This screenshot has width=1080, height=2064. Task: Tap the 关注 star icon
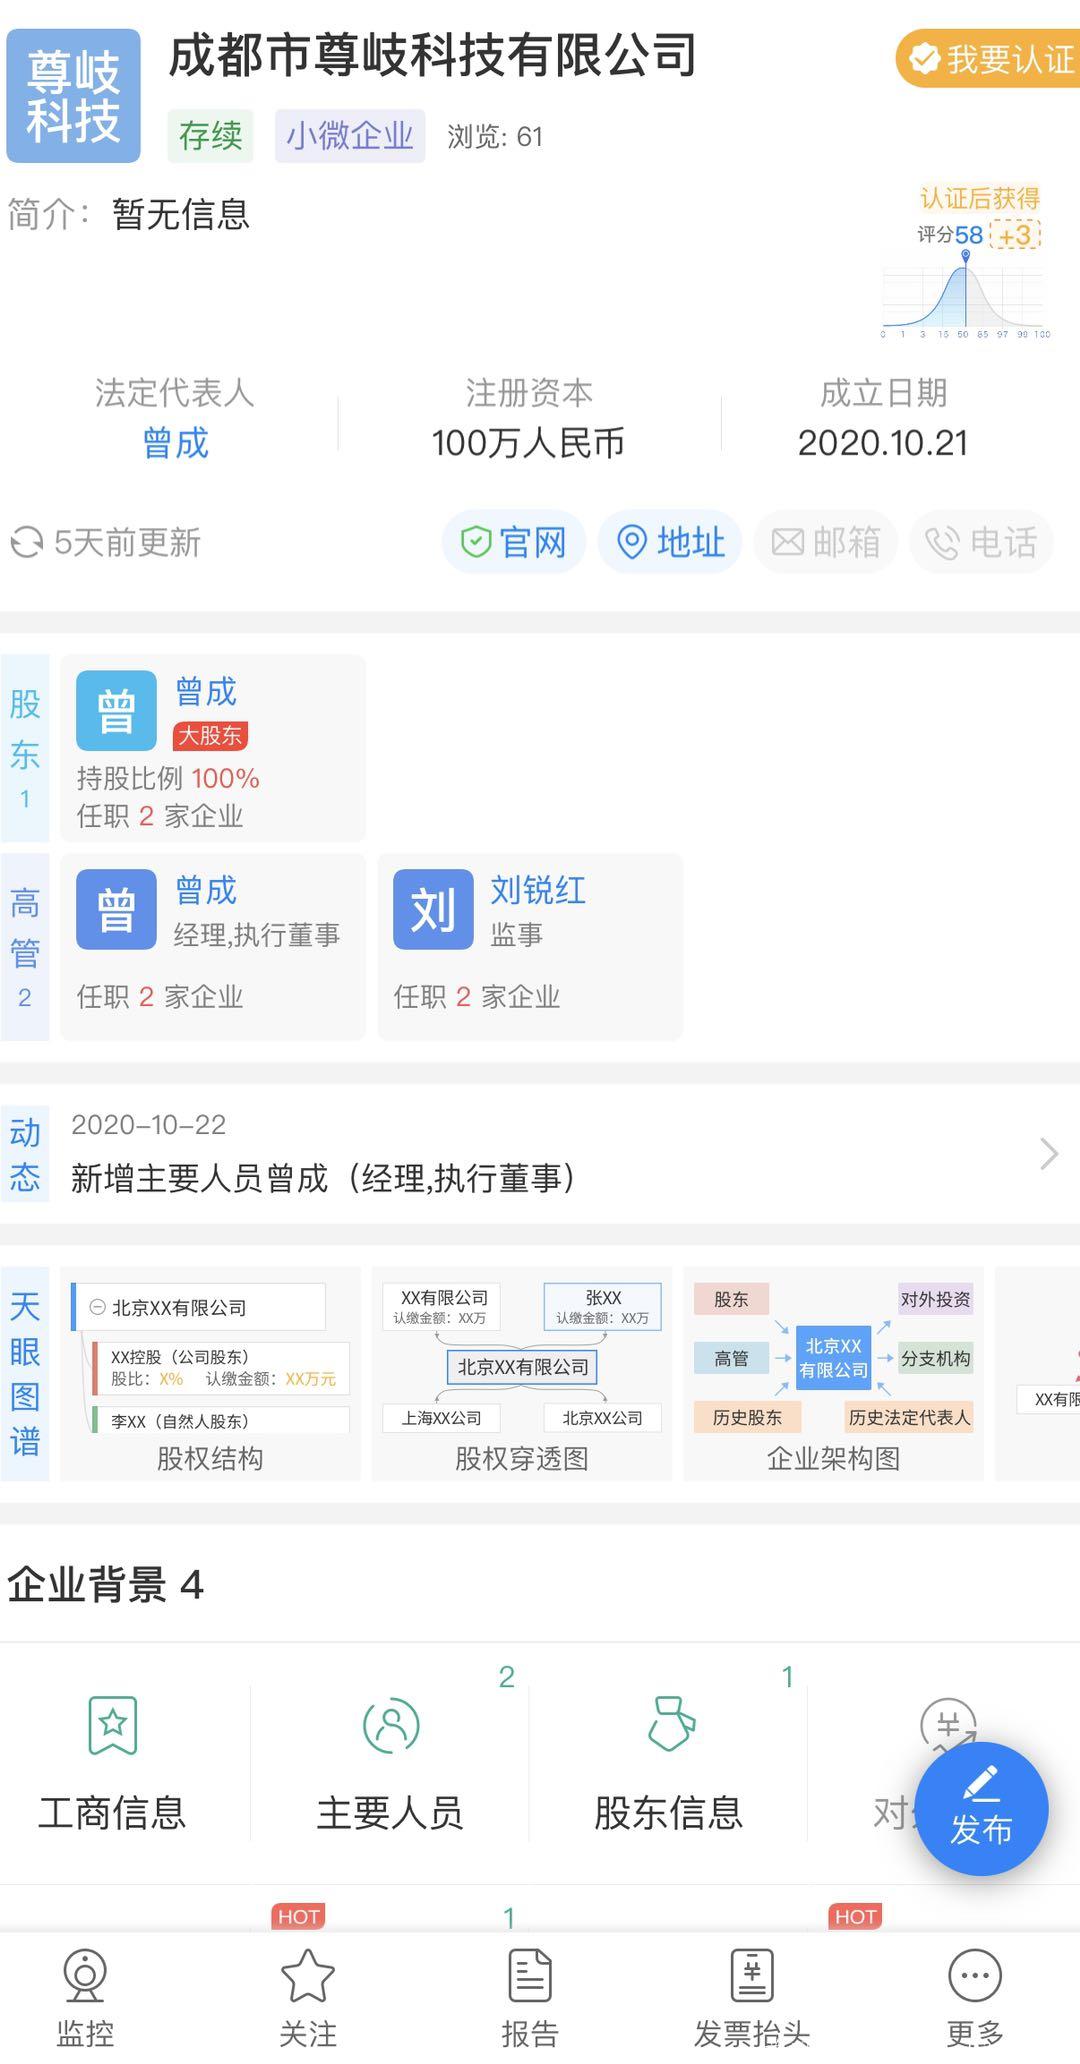(307, 1976)
